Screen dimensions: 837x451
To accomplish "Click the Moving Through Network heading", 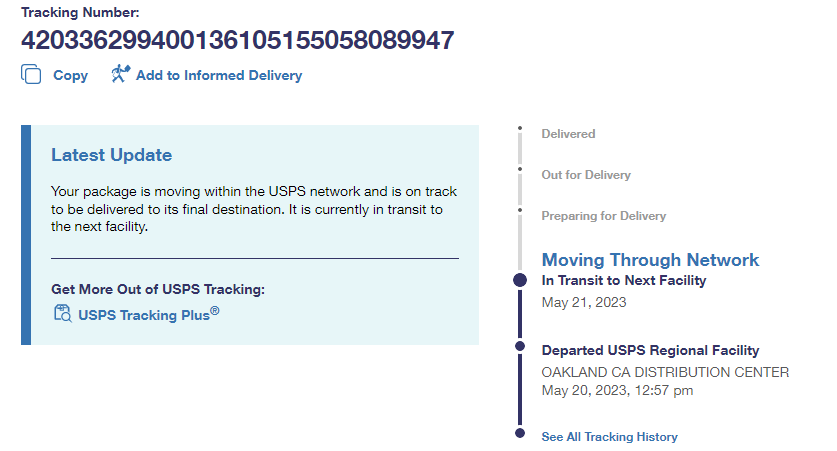I will (x=650, y=260).
